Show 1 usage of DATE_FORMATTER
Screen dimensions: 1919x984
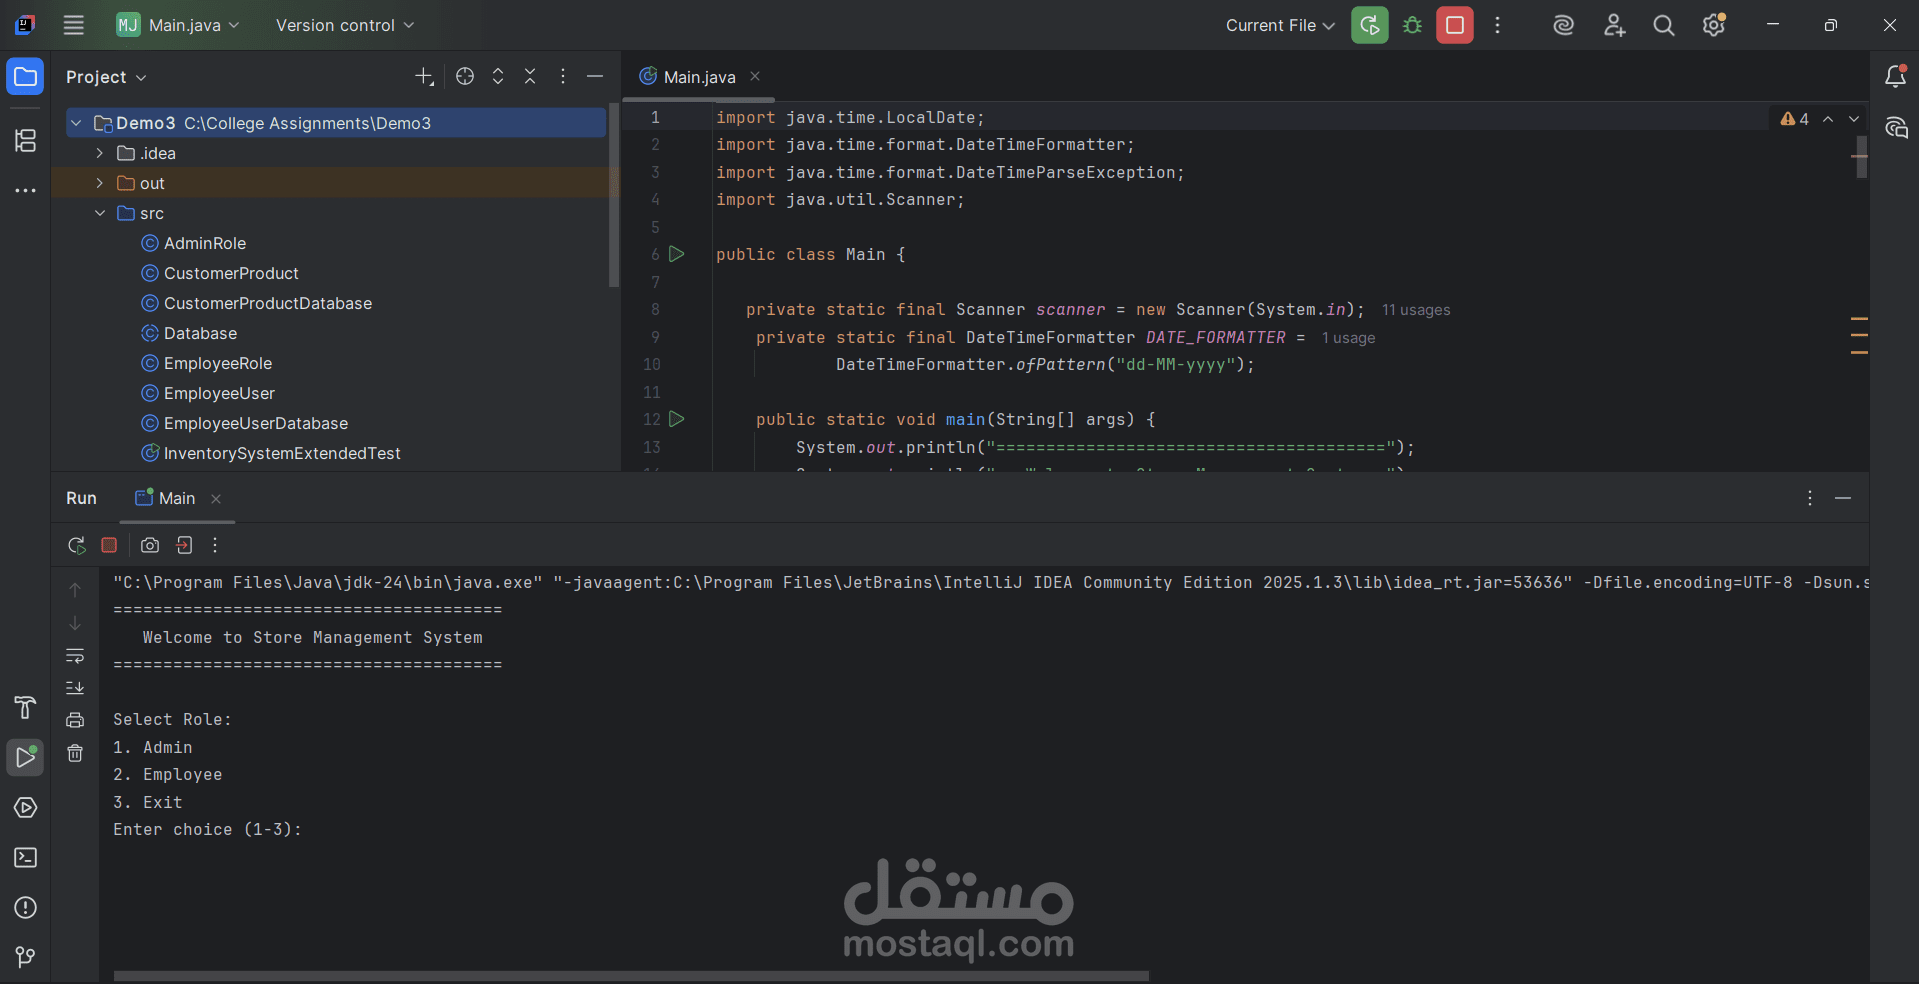coord(1348,338)
